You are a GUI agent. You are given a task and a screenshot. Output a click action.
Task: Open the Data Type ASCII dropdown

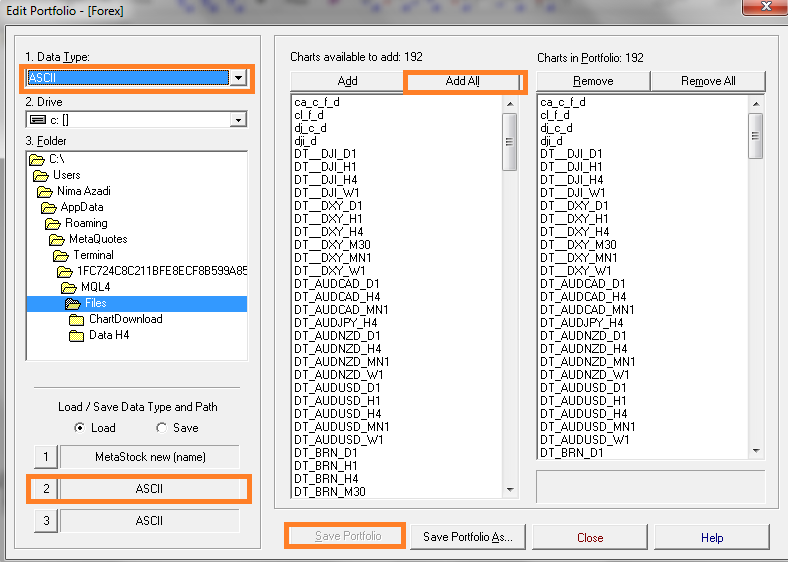pyautogui.click(x=238, y=78)
